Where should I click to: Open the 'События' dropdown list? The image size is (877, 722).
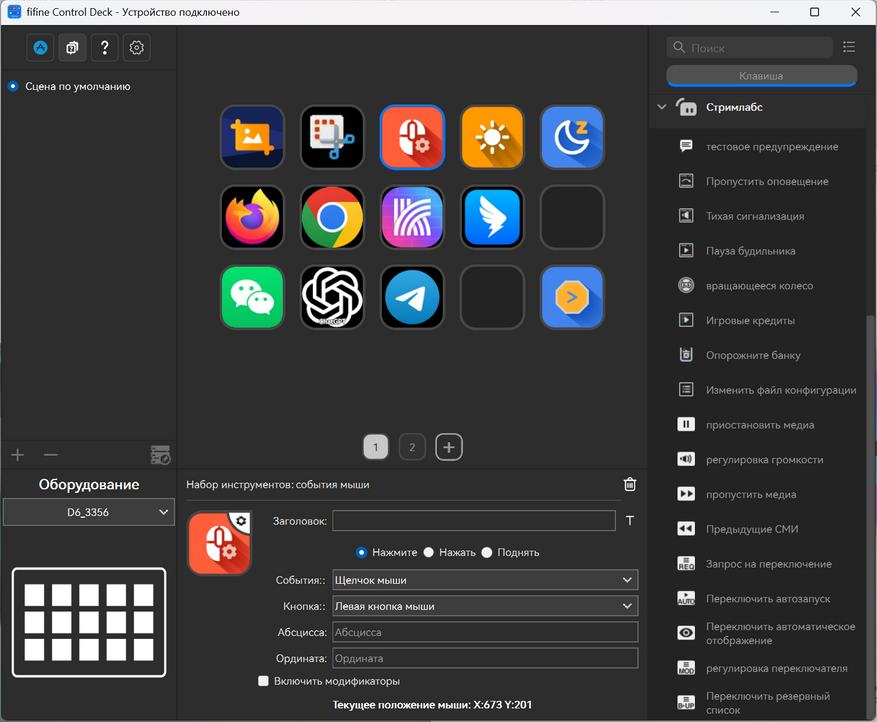[484, 580]
